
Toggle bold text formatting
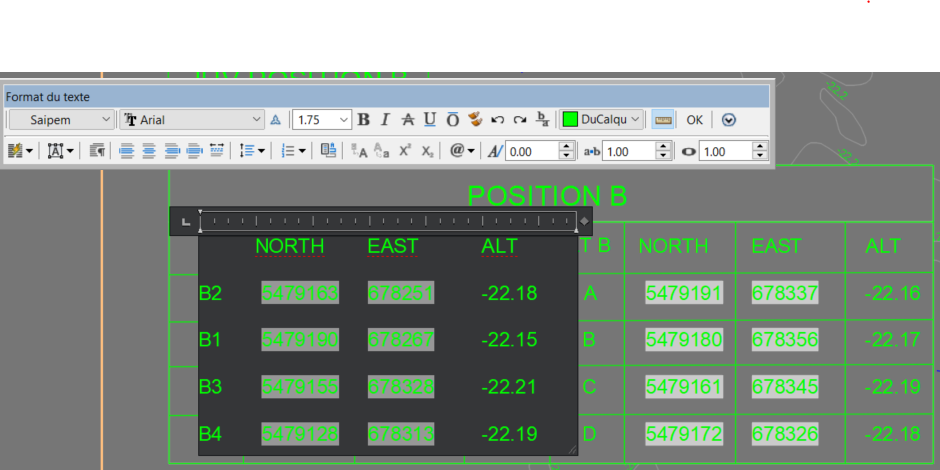tap(363, 120)
